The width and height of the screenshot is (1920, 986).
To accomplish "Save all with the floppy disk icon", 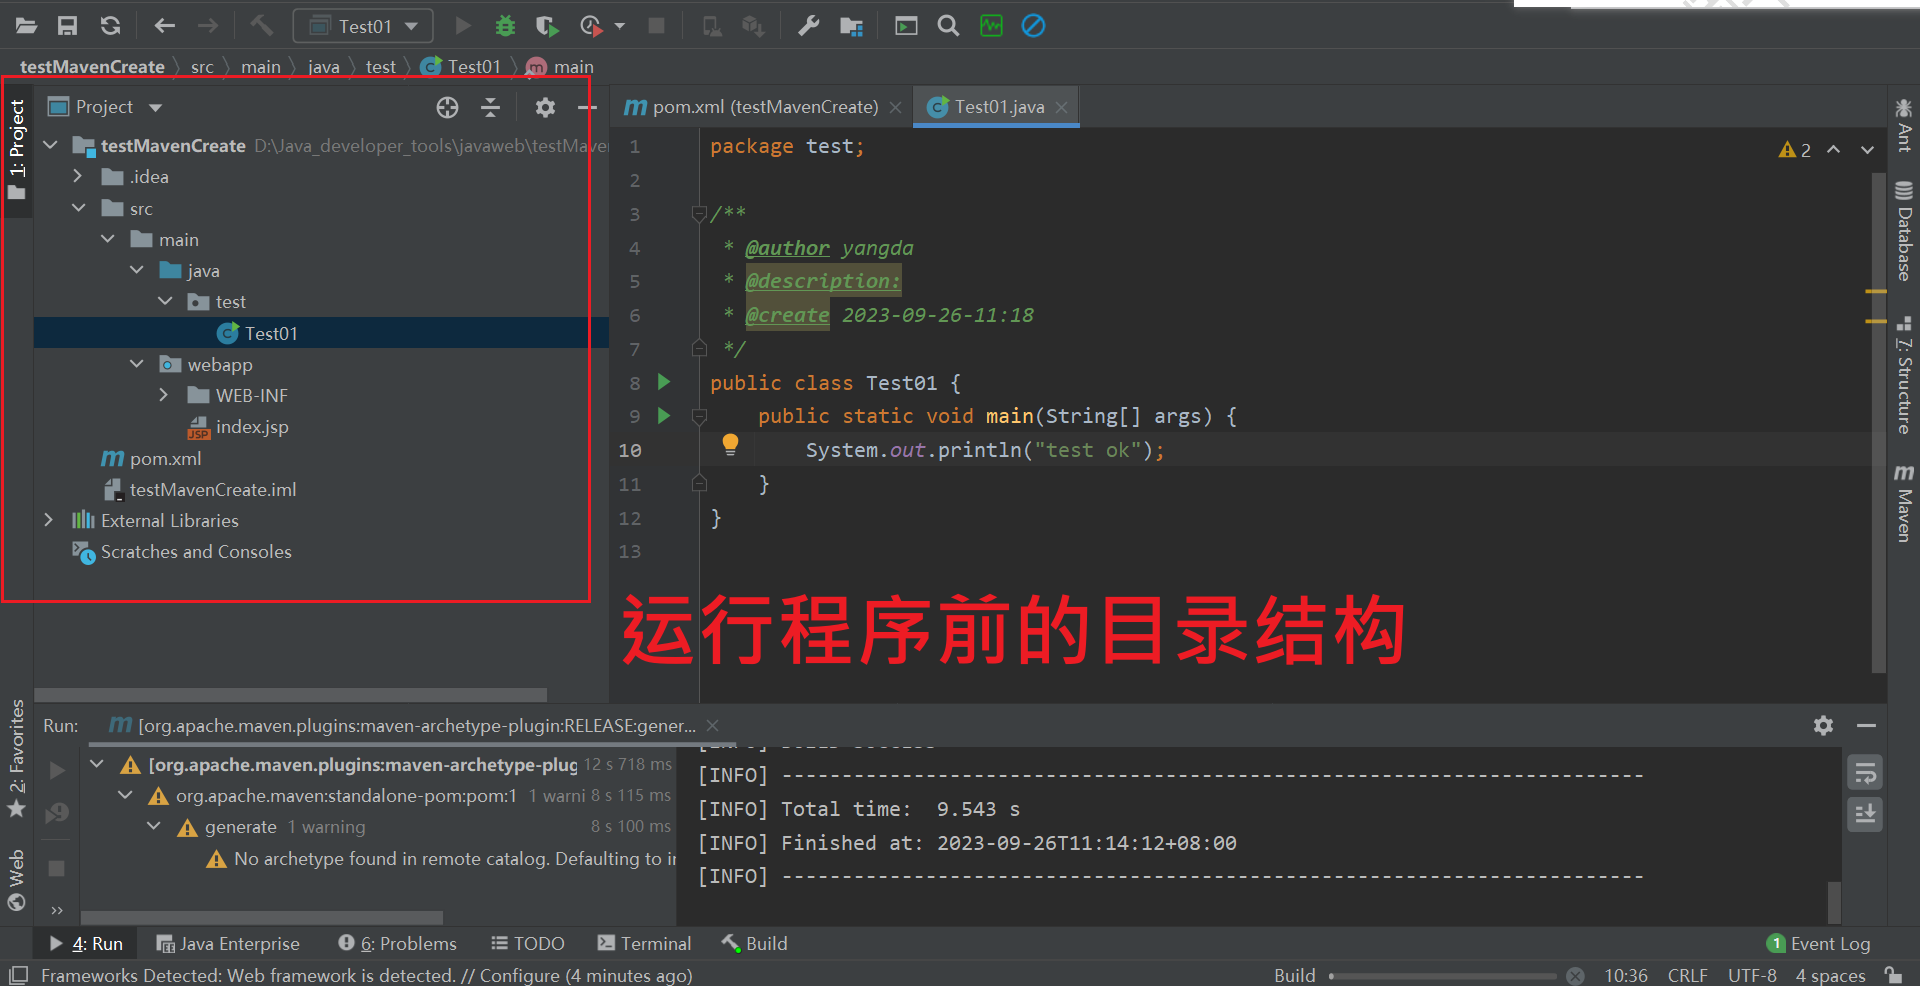I will tap(67, 26).
